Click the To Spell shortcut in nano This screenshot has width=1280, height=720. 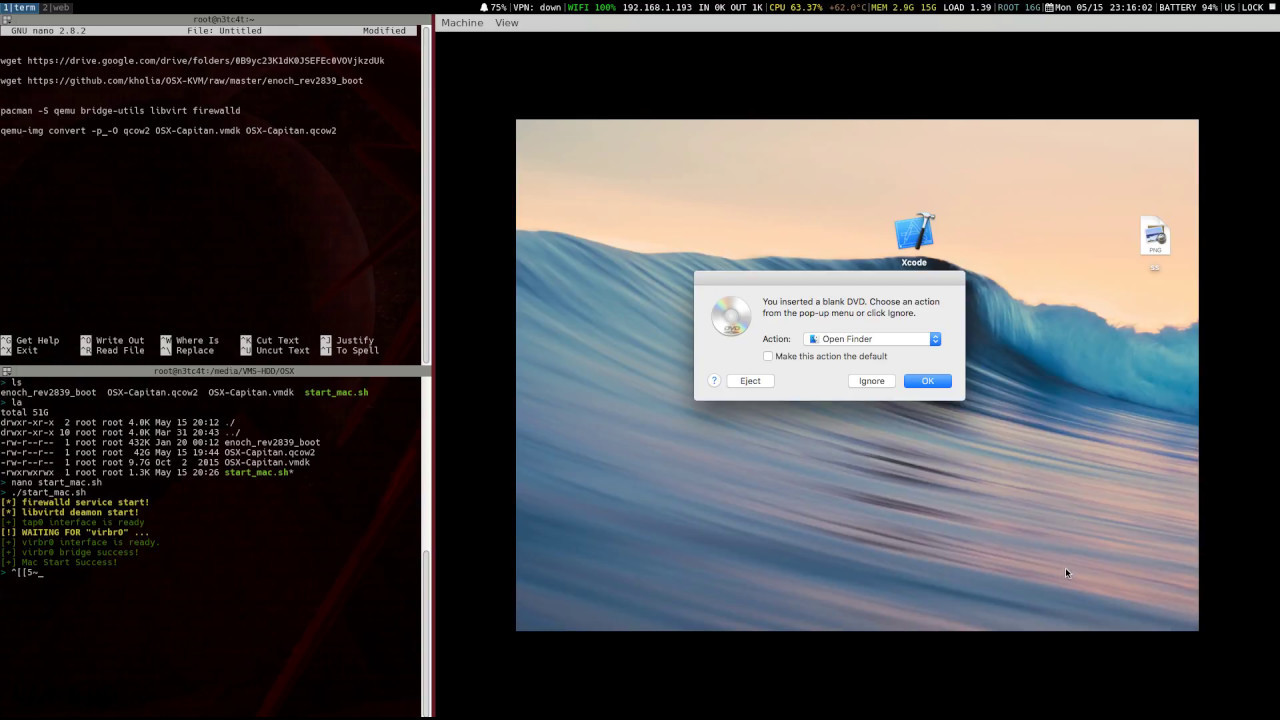pos(350,351)
